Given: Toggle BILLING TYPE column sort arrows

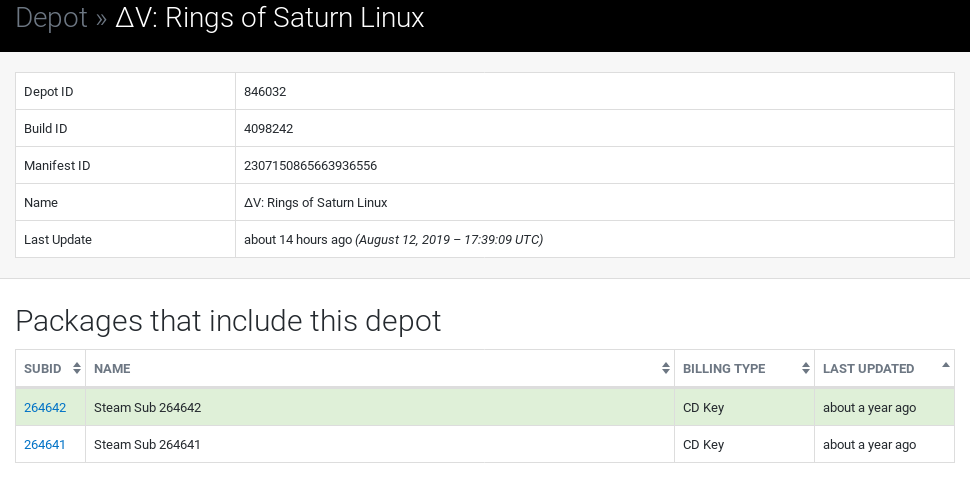Looking at the screenshot, I should tap(805, 368).
